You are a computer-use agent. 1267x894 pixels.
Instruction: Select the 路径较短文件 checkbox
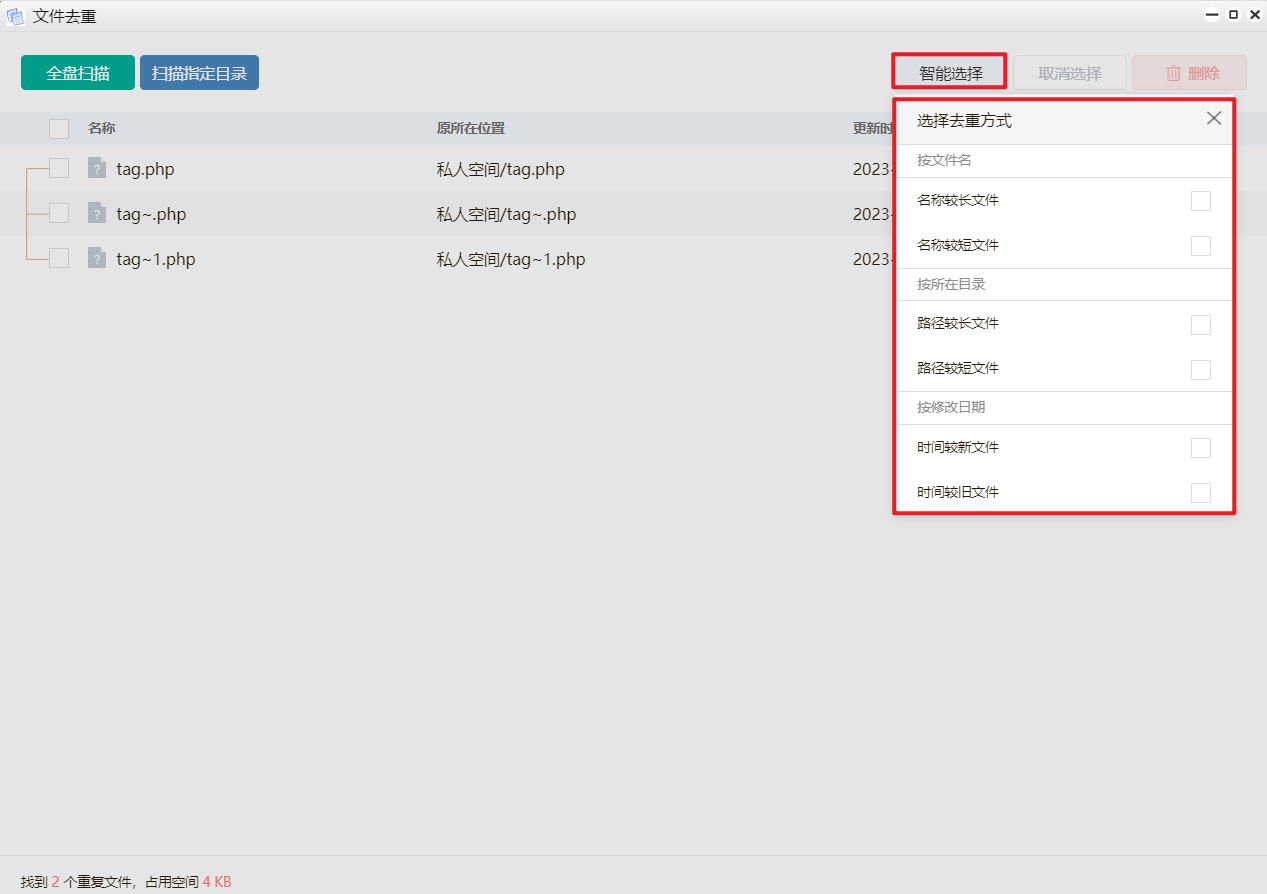click(1200, 369)
